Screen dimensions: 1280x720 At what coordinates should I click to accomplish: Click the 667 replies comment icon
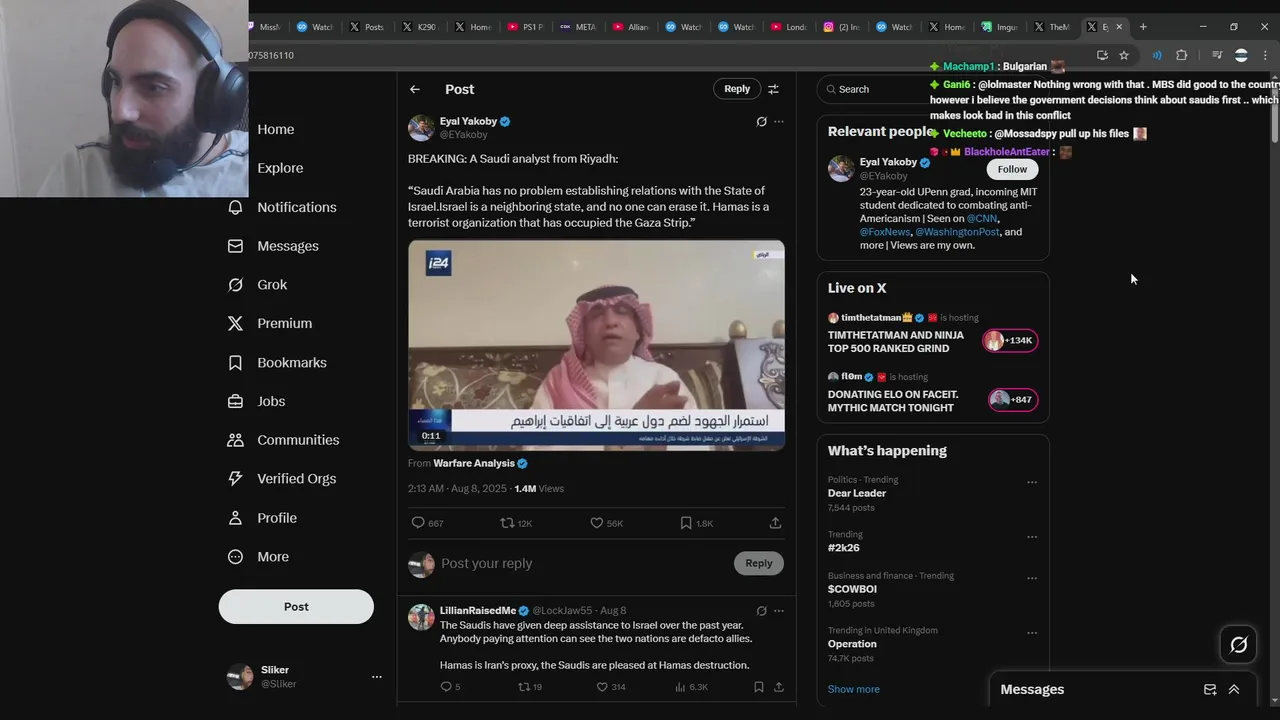click(x=418, y=523)
